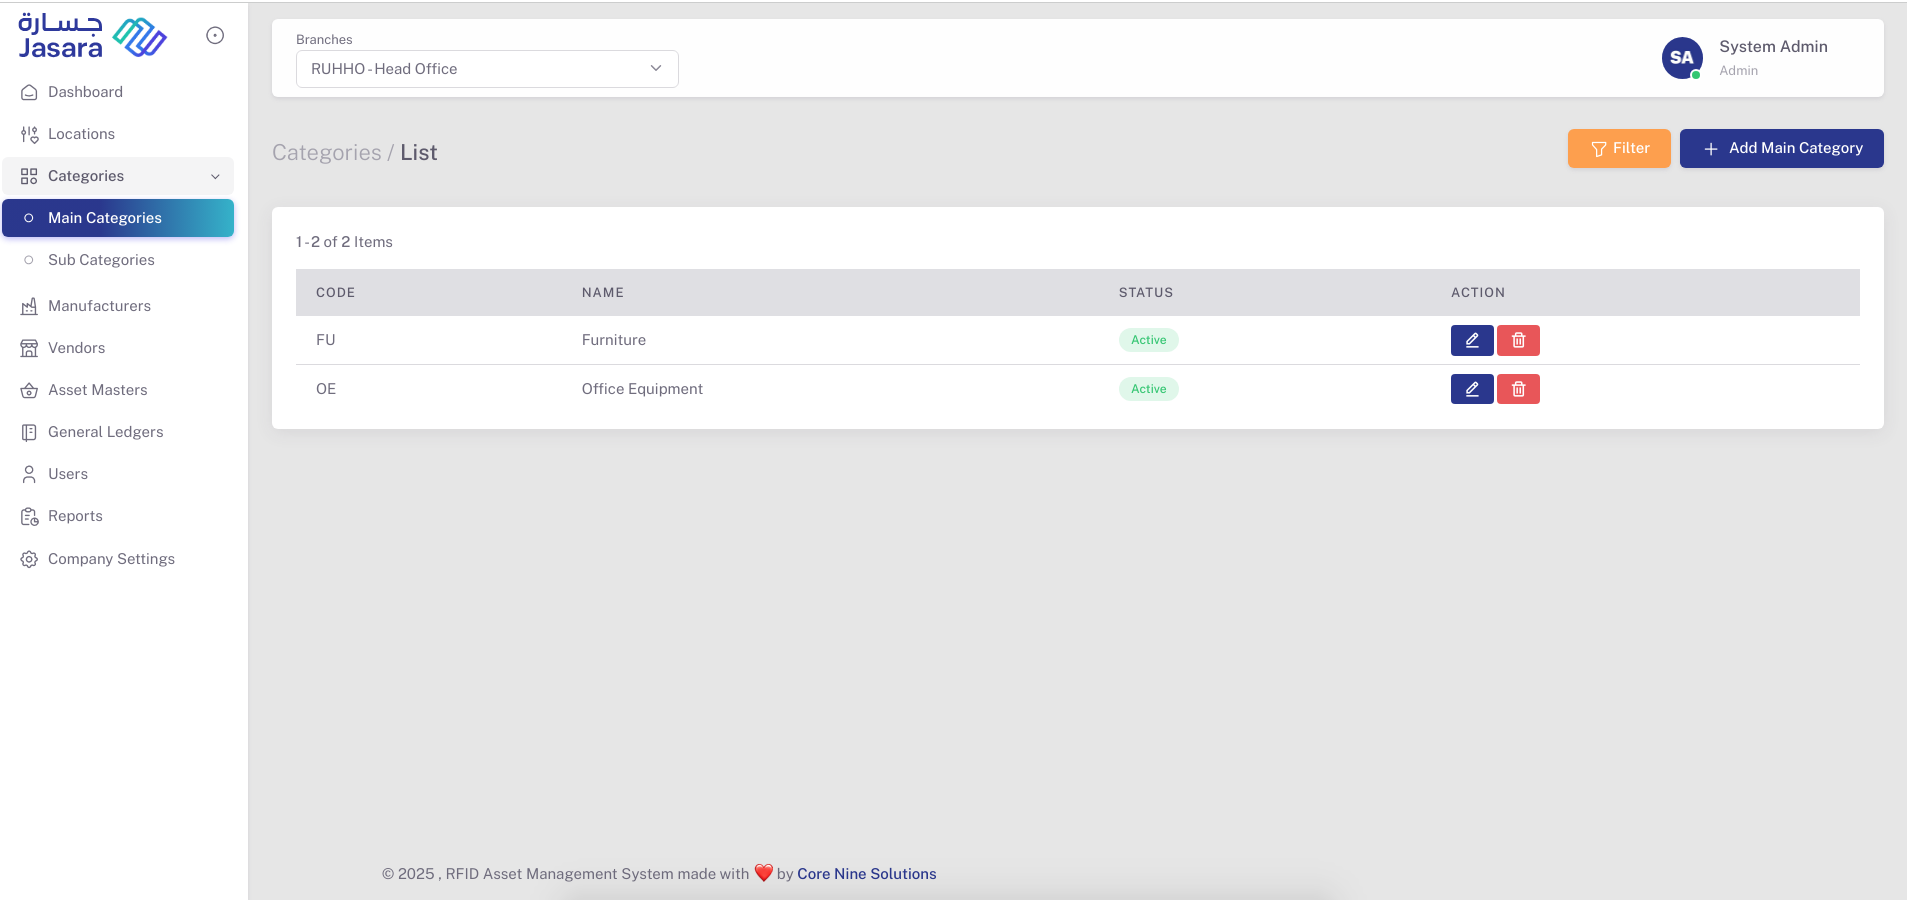The width and height of the screenshot is (1907, 900).
Task: Select Main Categories submenu item
Action: pos(105,218)
